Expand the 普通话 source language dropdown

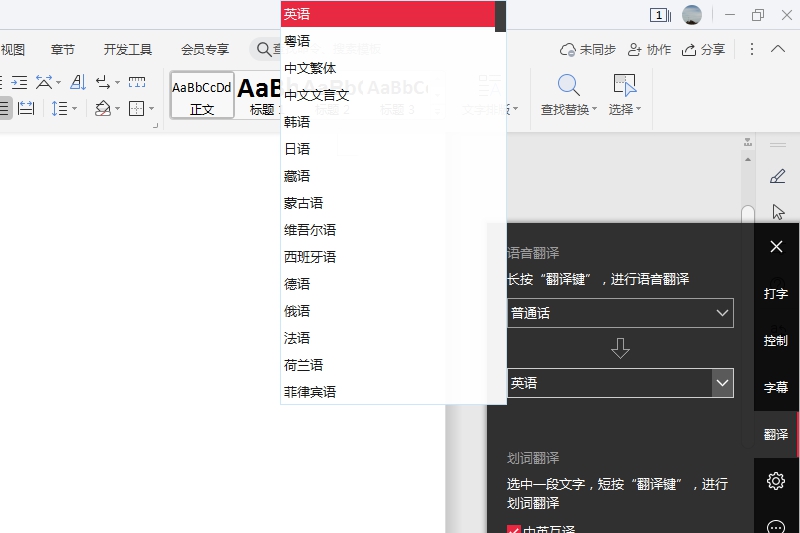click(620, 313)
